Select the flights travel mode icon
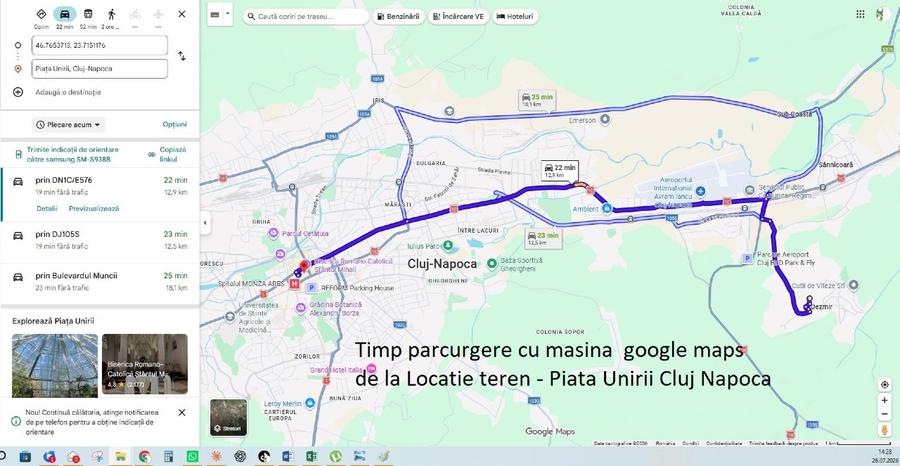The image size is (900, 466). pyautogui.click(x=158, y=14)
